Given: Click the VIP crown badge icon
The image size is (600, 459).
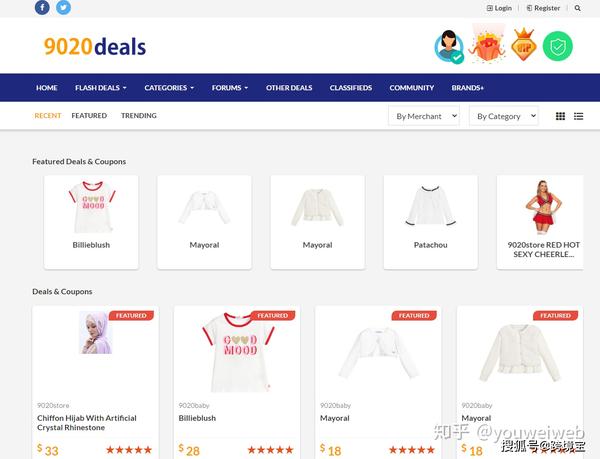Looking at the screenshot, I should [x=523, y=45].
